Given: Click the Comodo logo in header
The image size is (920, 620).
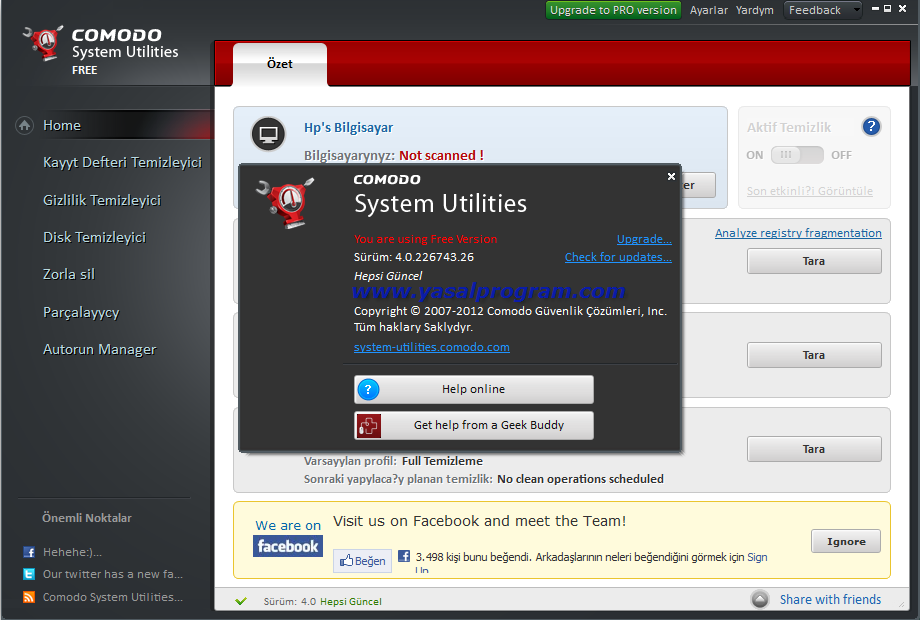Looking at the screenshot, I should click(44, 42).
